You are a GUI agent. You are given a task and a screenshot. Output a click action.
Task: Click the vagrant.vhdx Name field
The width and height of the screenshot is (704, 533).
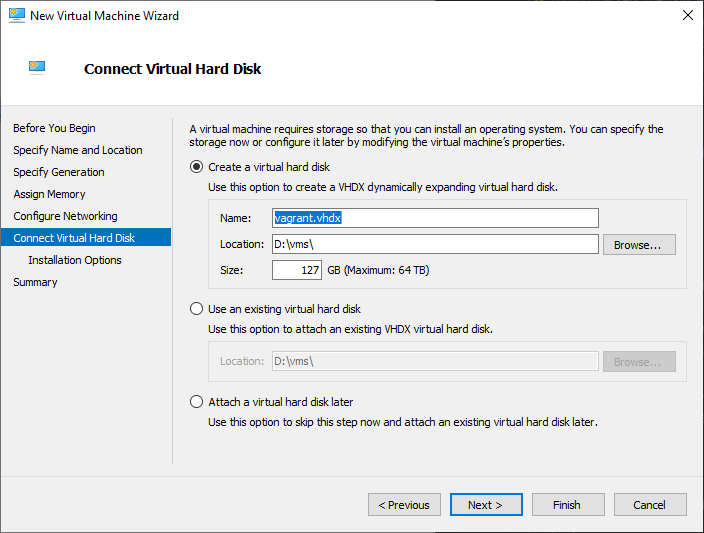point(435,218)
